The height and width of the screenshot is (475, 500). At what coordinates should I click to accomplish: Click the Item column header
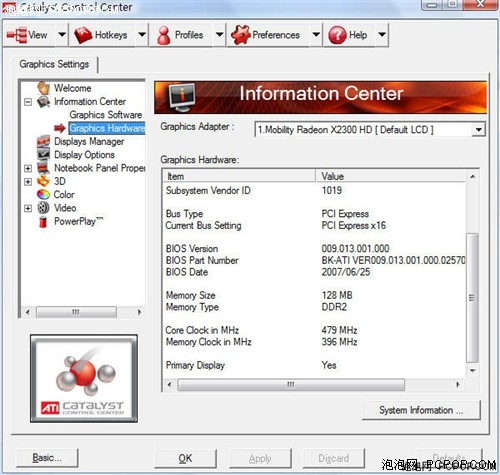[x=239, y=176]
